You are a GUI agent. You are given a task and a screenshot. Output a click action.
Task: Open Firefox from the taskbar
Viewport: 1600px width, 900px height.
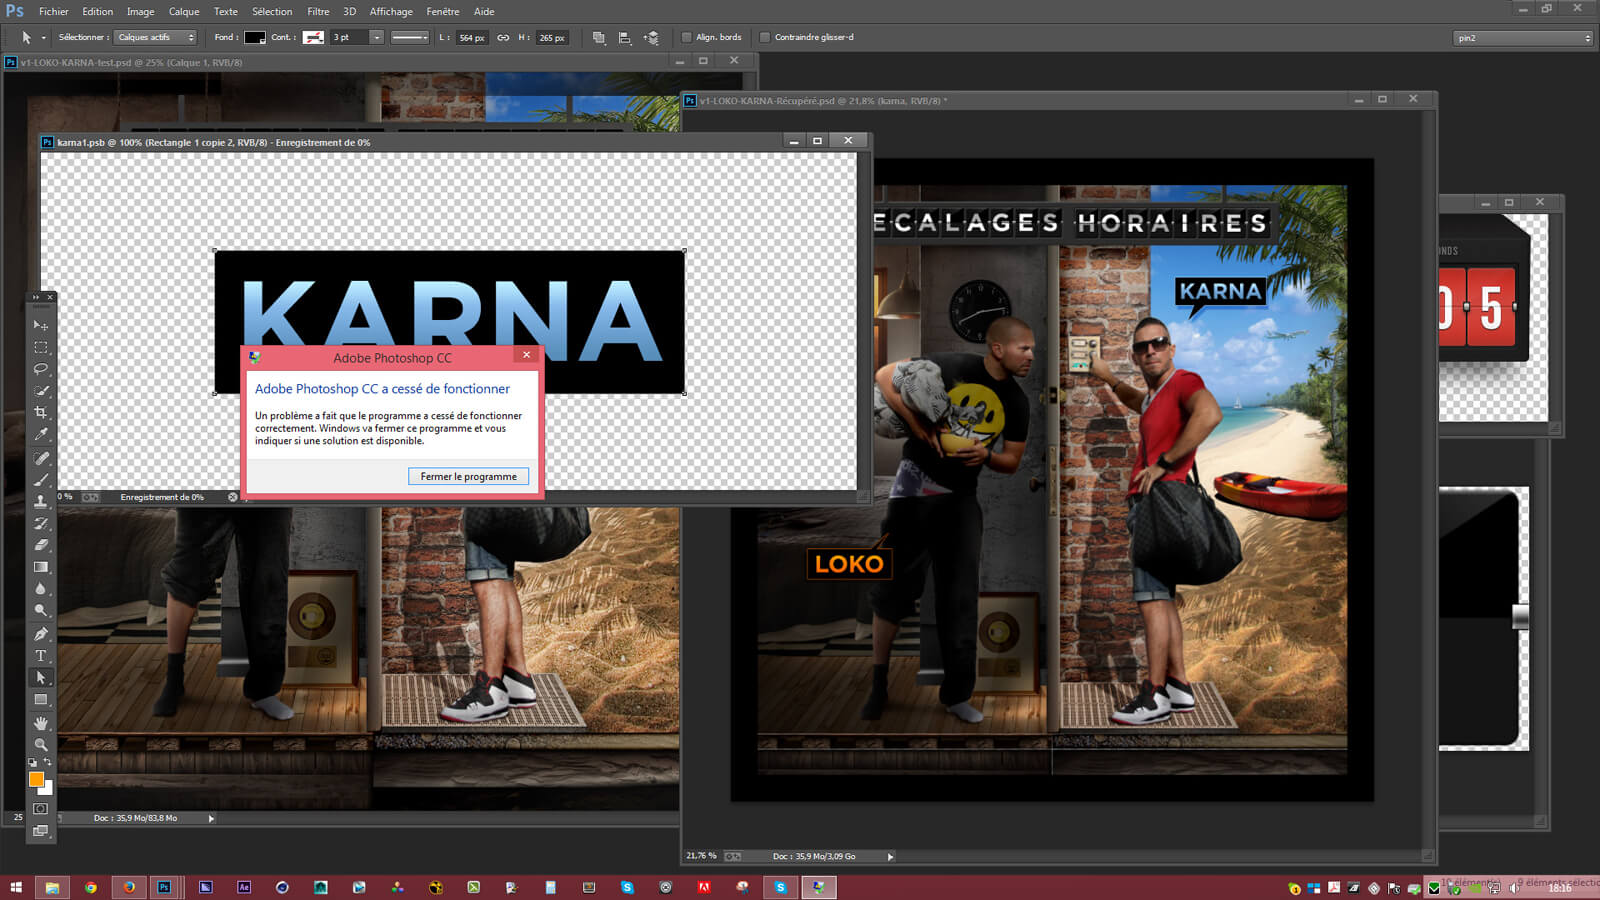click(x=129, y=887)
